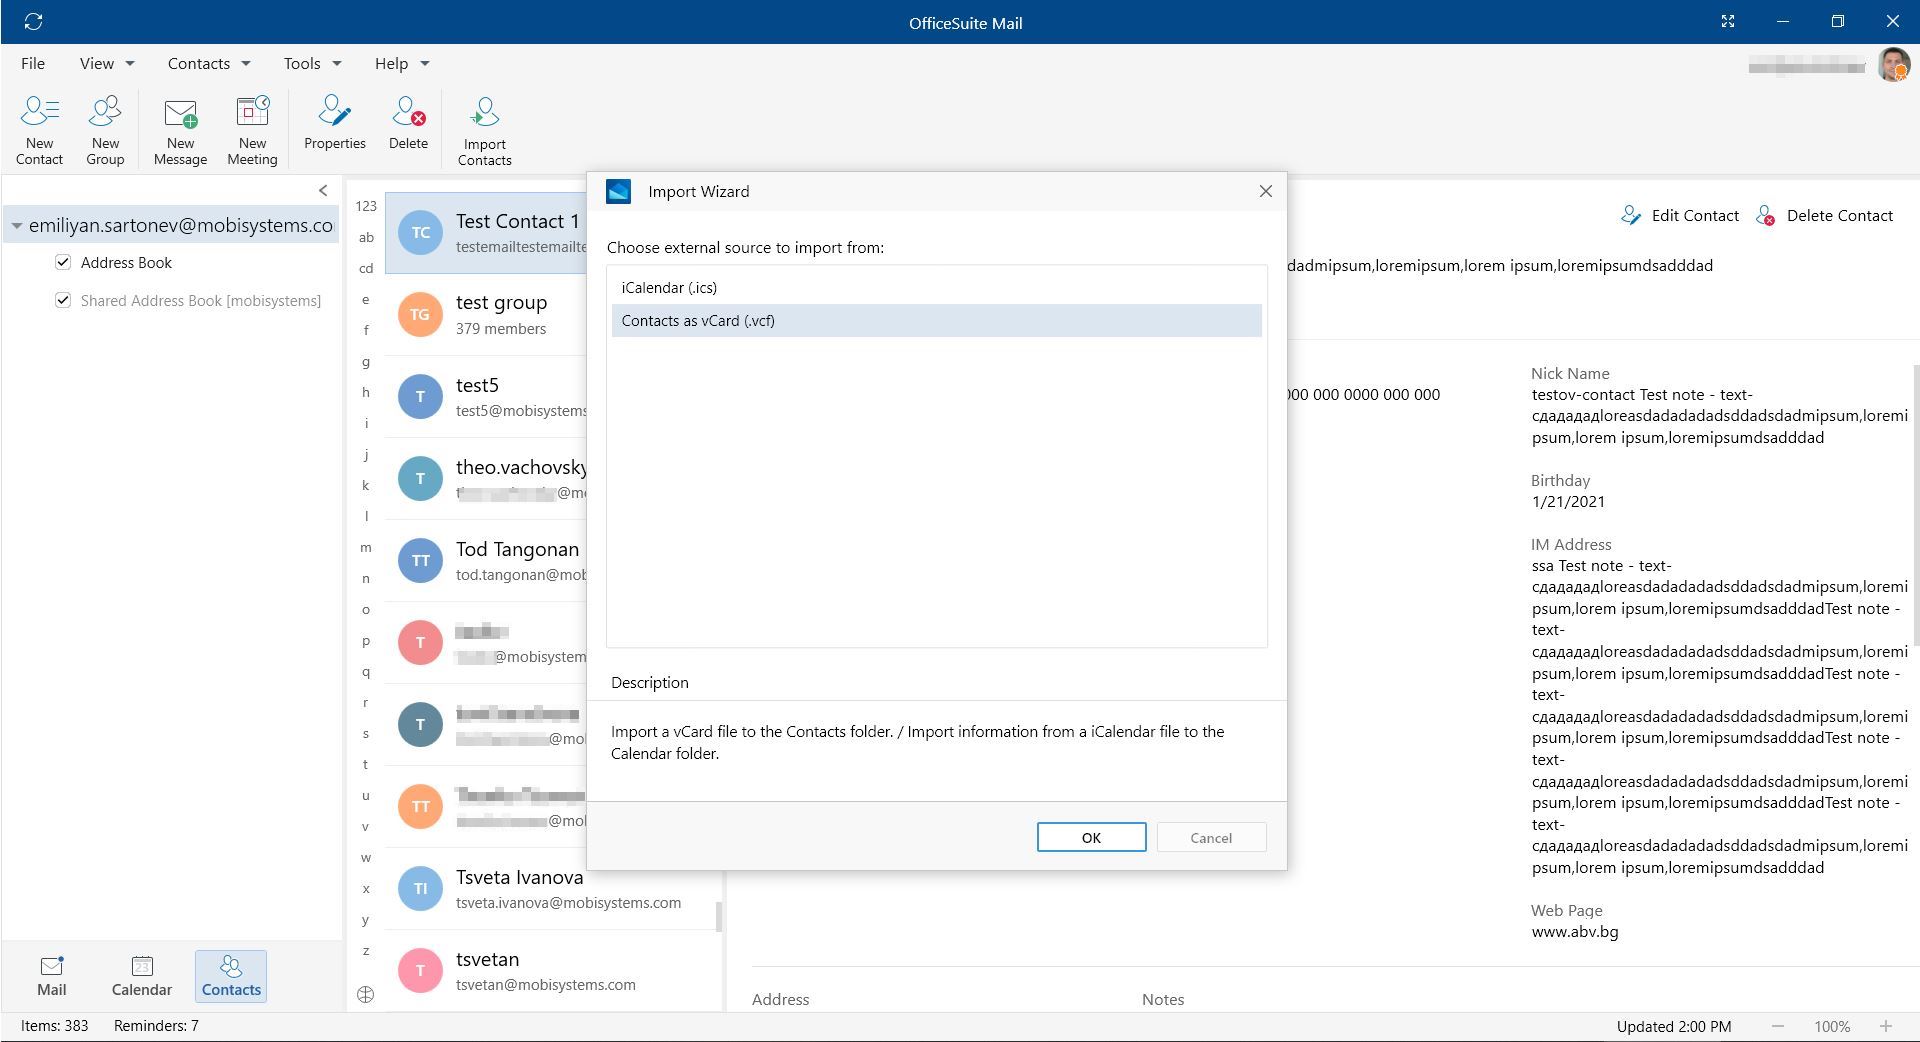
Task: Create a New Contact
Action: click(39, 130)
